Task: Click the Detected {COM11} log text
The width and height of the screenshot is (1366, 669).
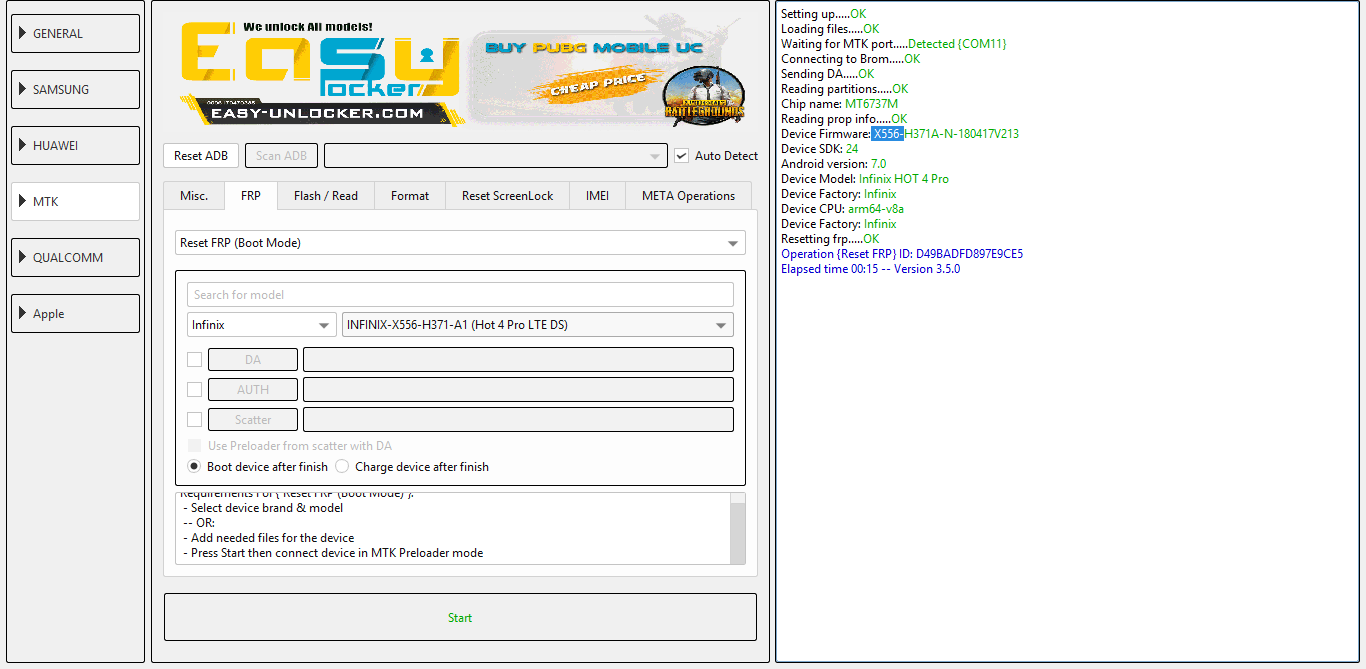Action: point(957,44)
